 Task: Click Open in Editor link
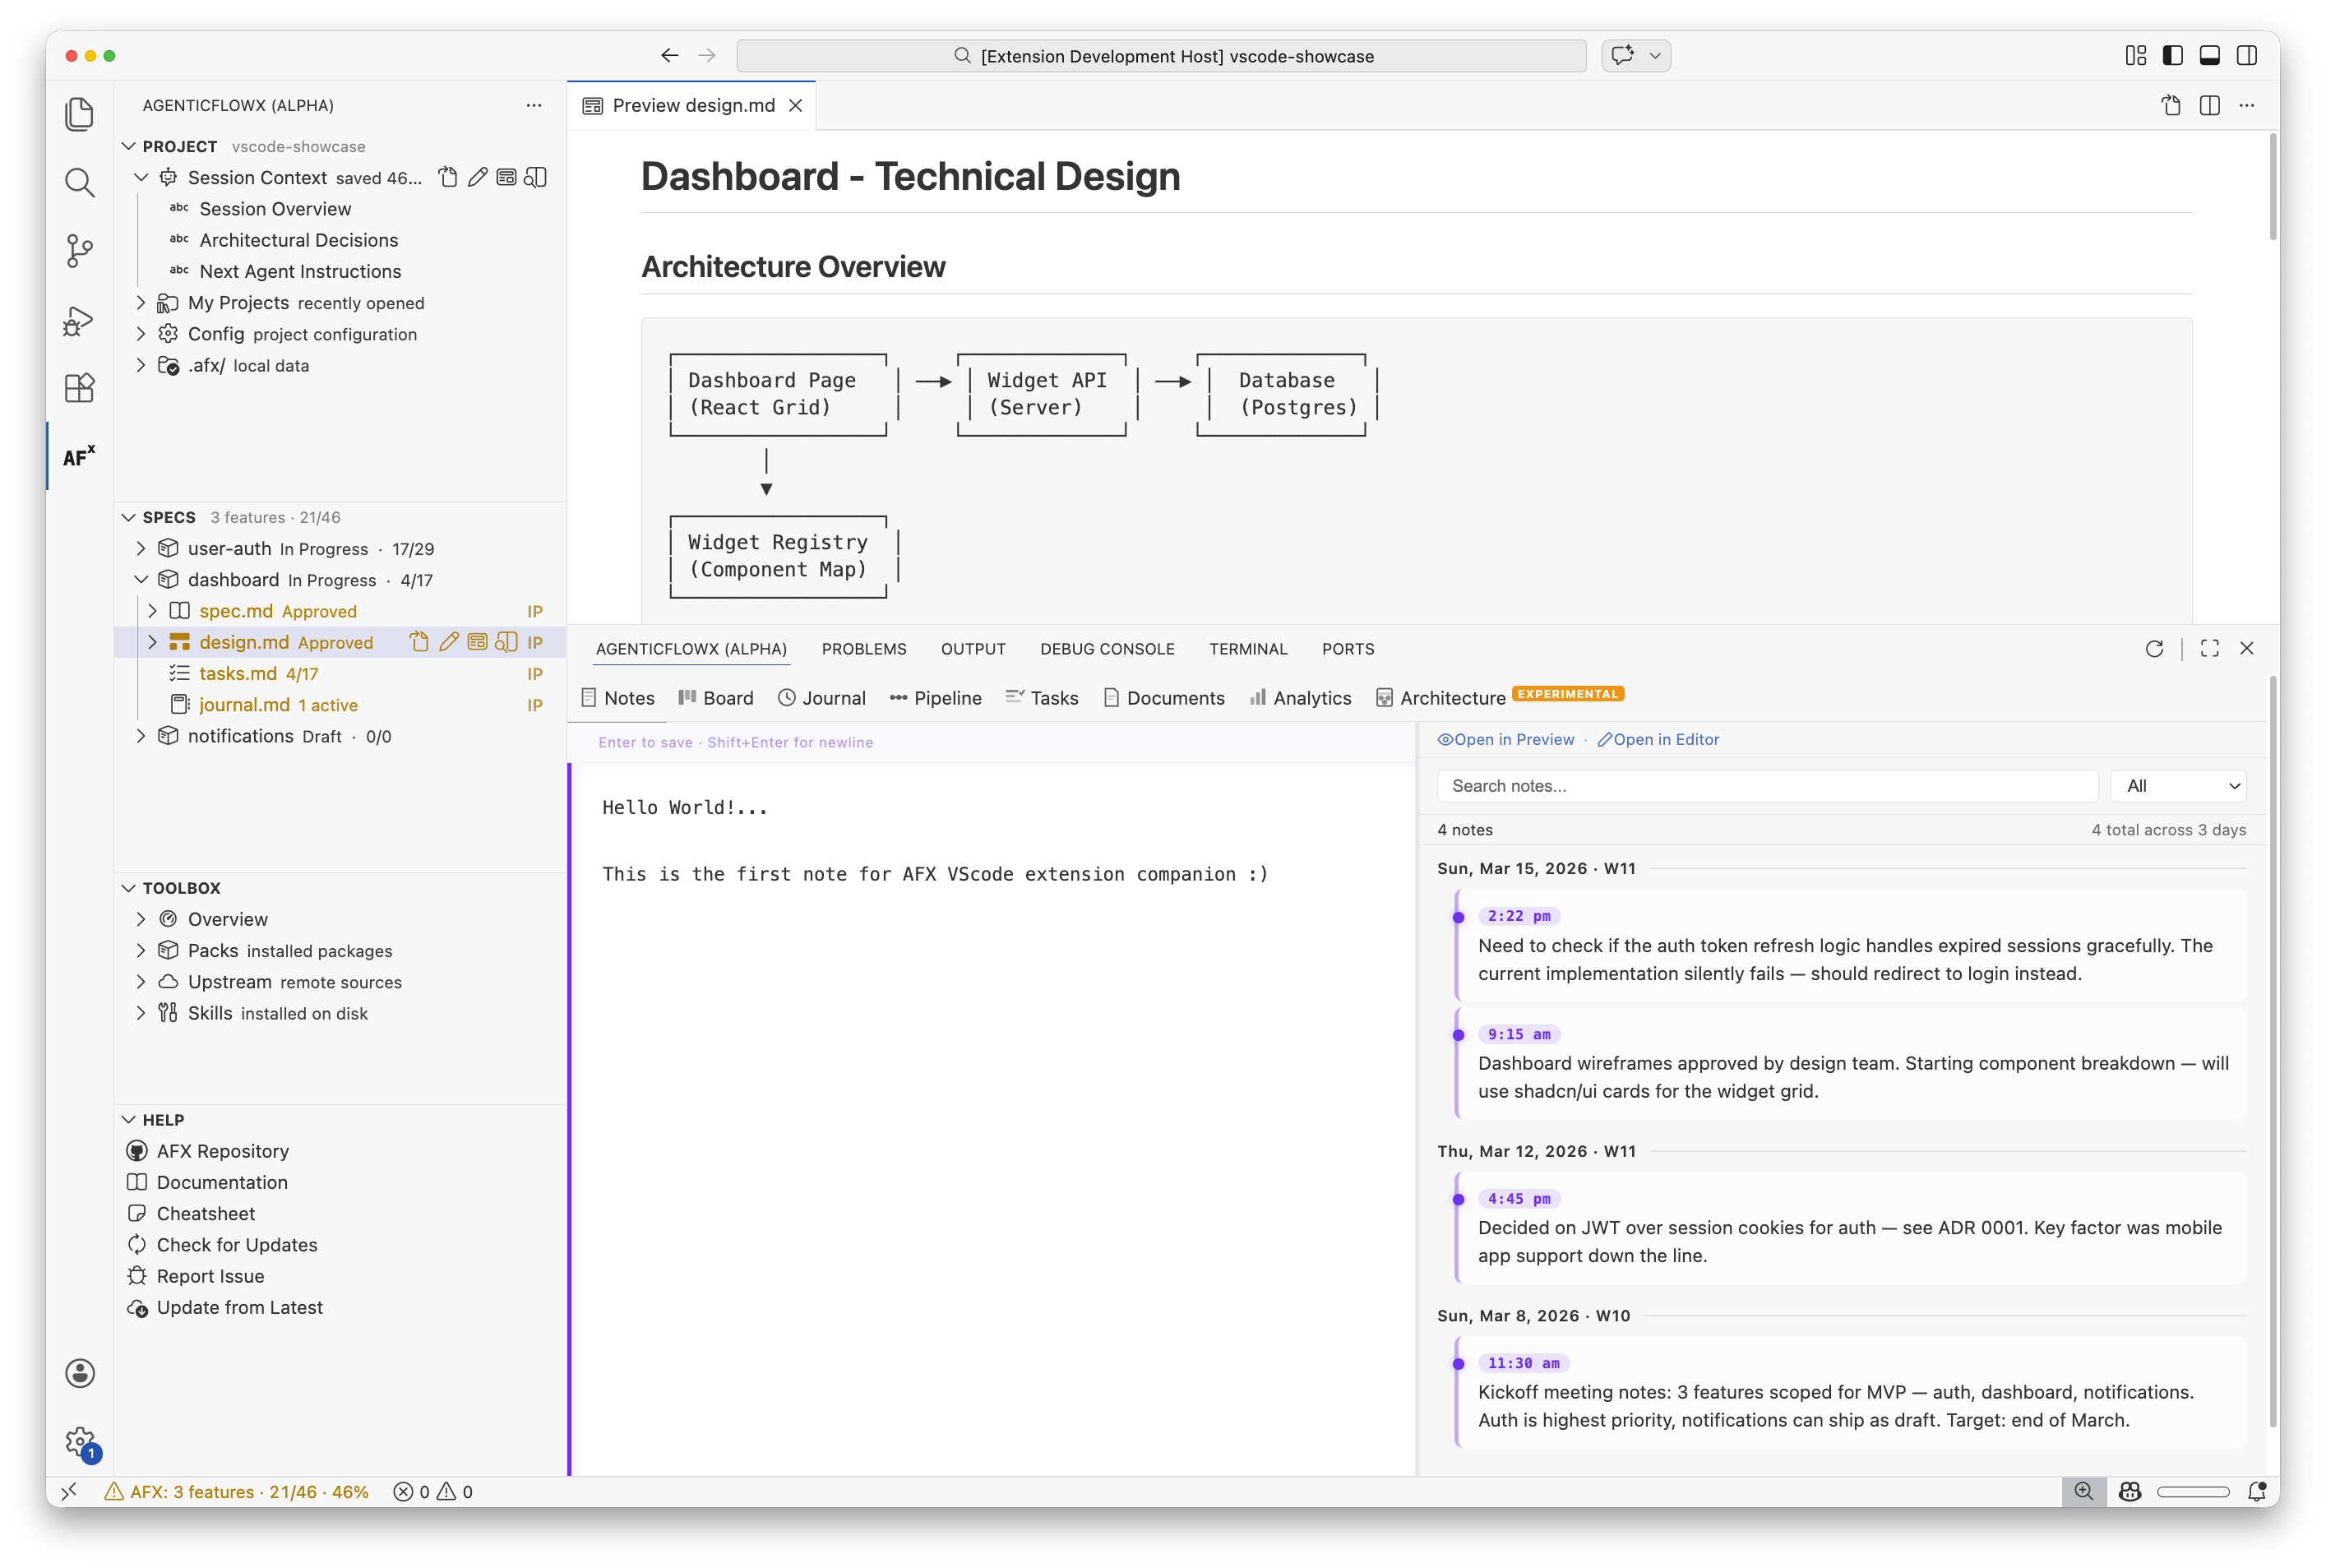1658,740
